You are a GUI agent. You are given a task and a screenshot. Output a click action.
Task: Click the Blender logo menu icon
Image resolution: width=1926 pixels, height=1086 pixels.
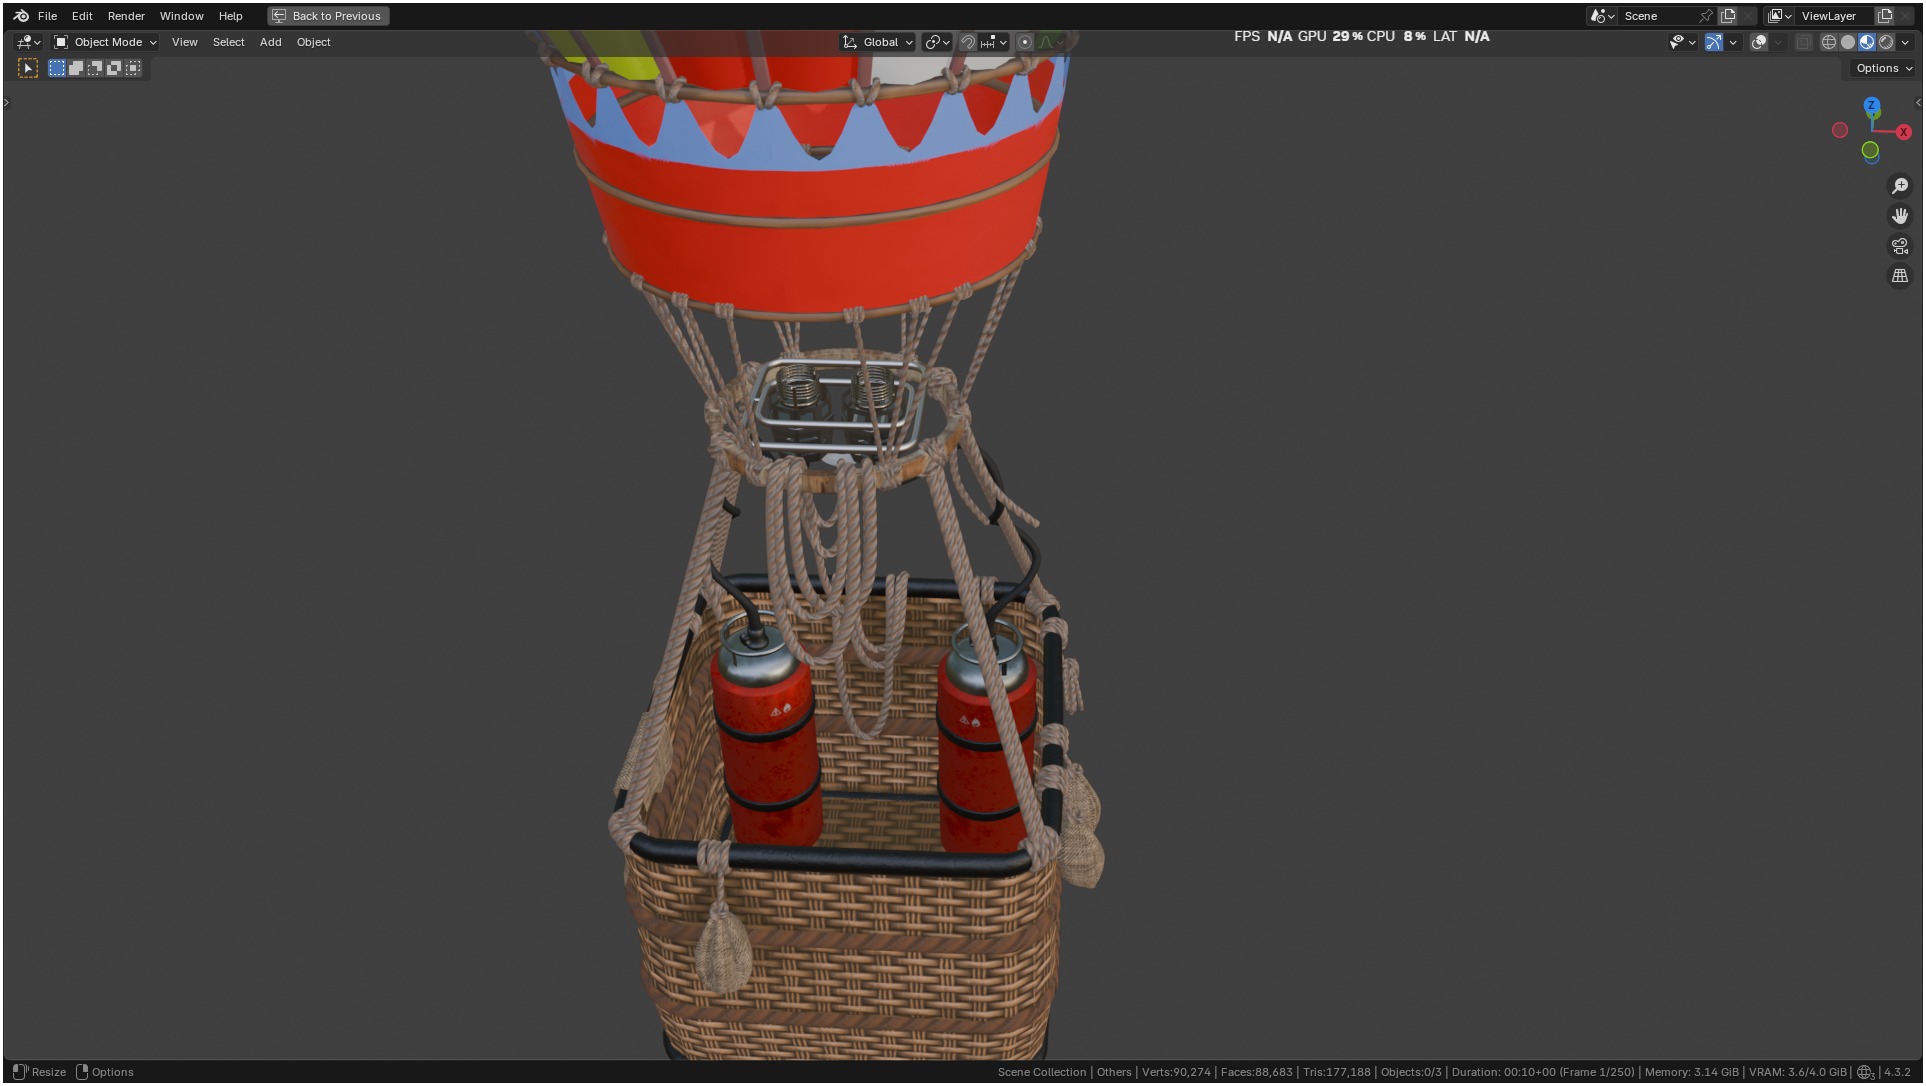21,16
